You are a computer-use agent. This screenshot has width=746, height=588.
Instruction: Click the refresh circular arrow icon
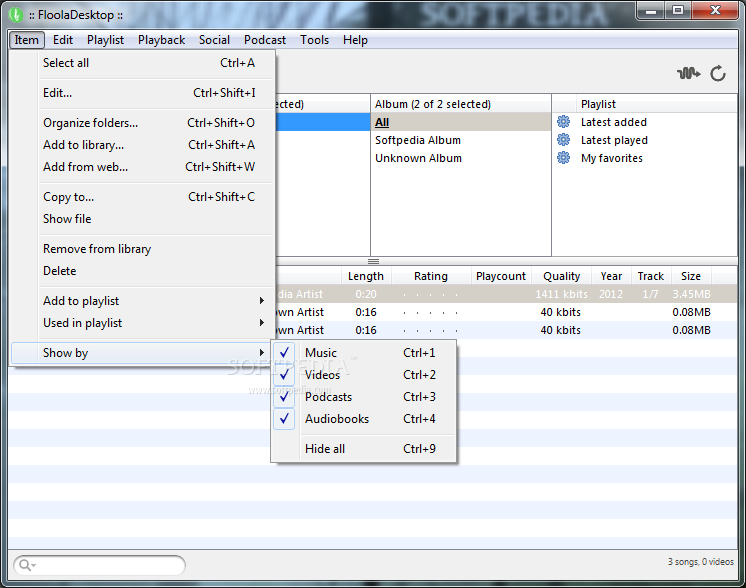coord(718,74)
